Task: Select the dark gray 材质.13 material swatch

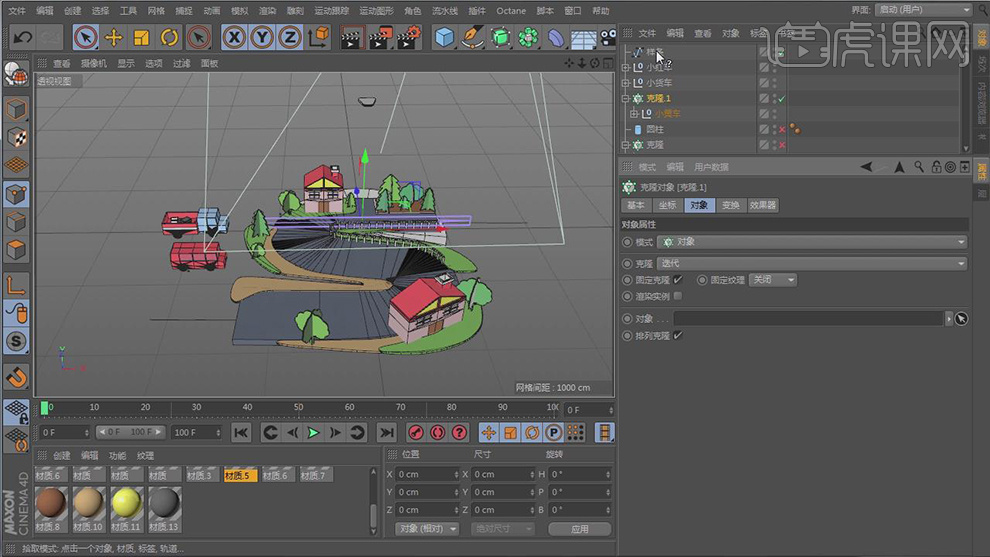Action: 164,503
